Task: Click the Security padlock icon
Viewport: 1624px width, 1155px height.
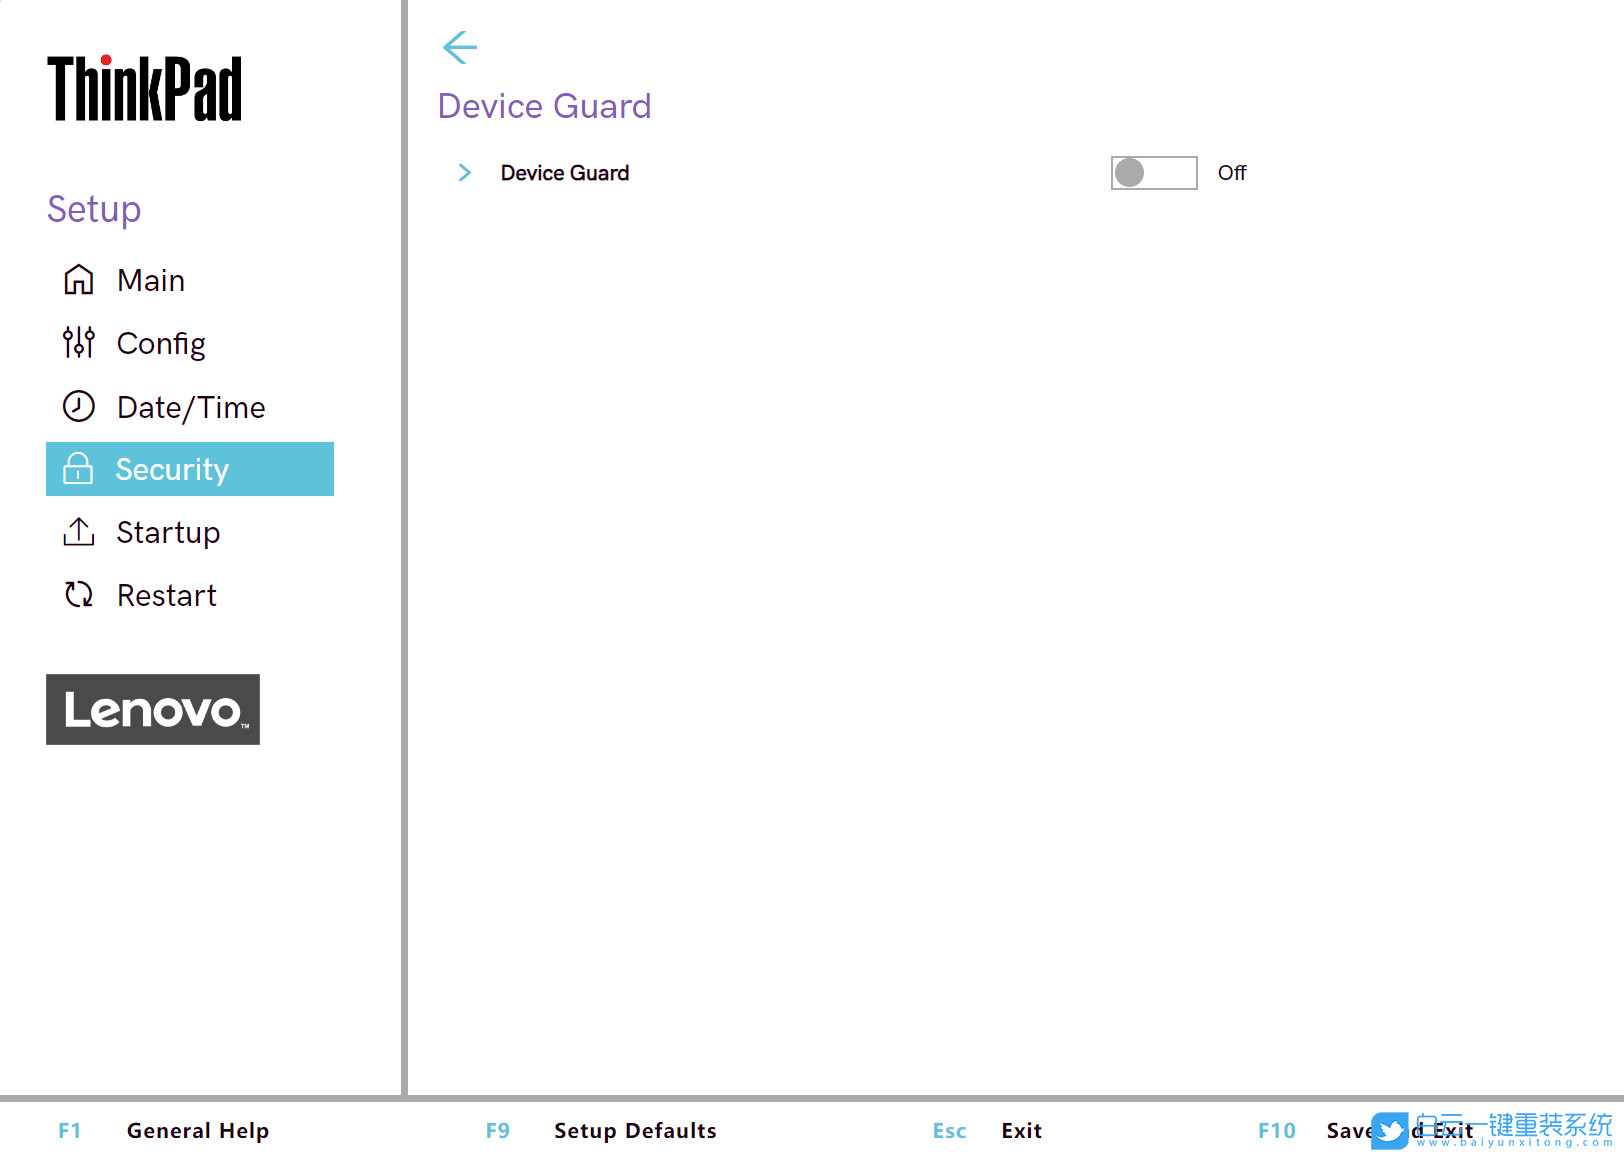Action: [x=78, y=469]
